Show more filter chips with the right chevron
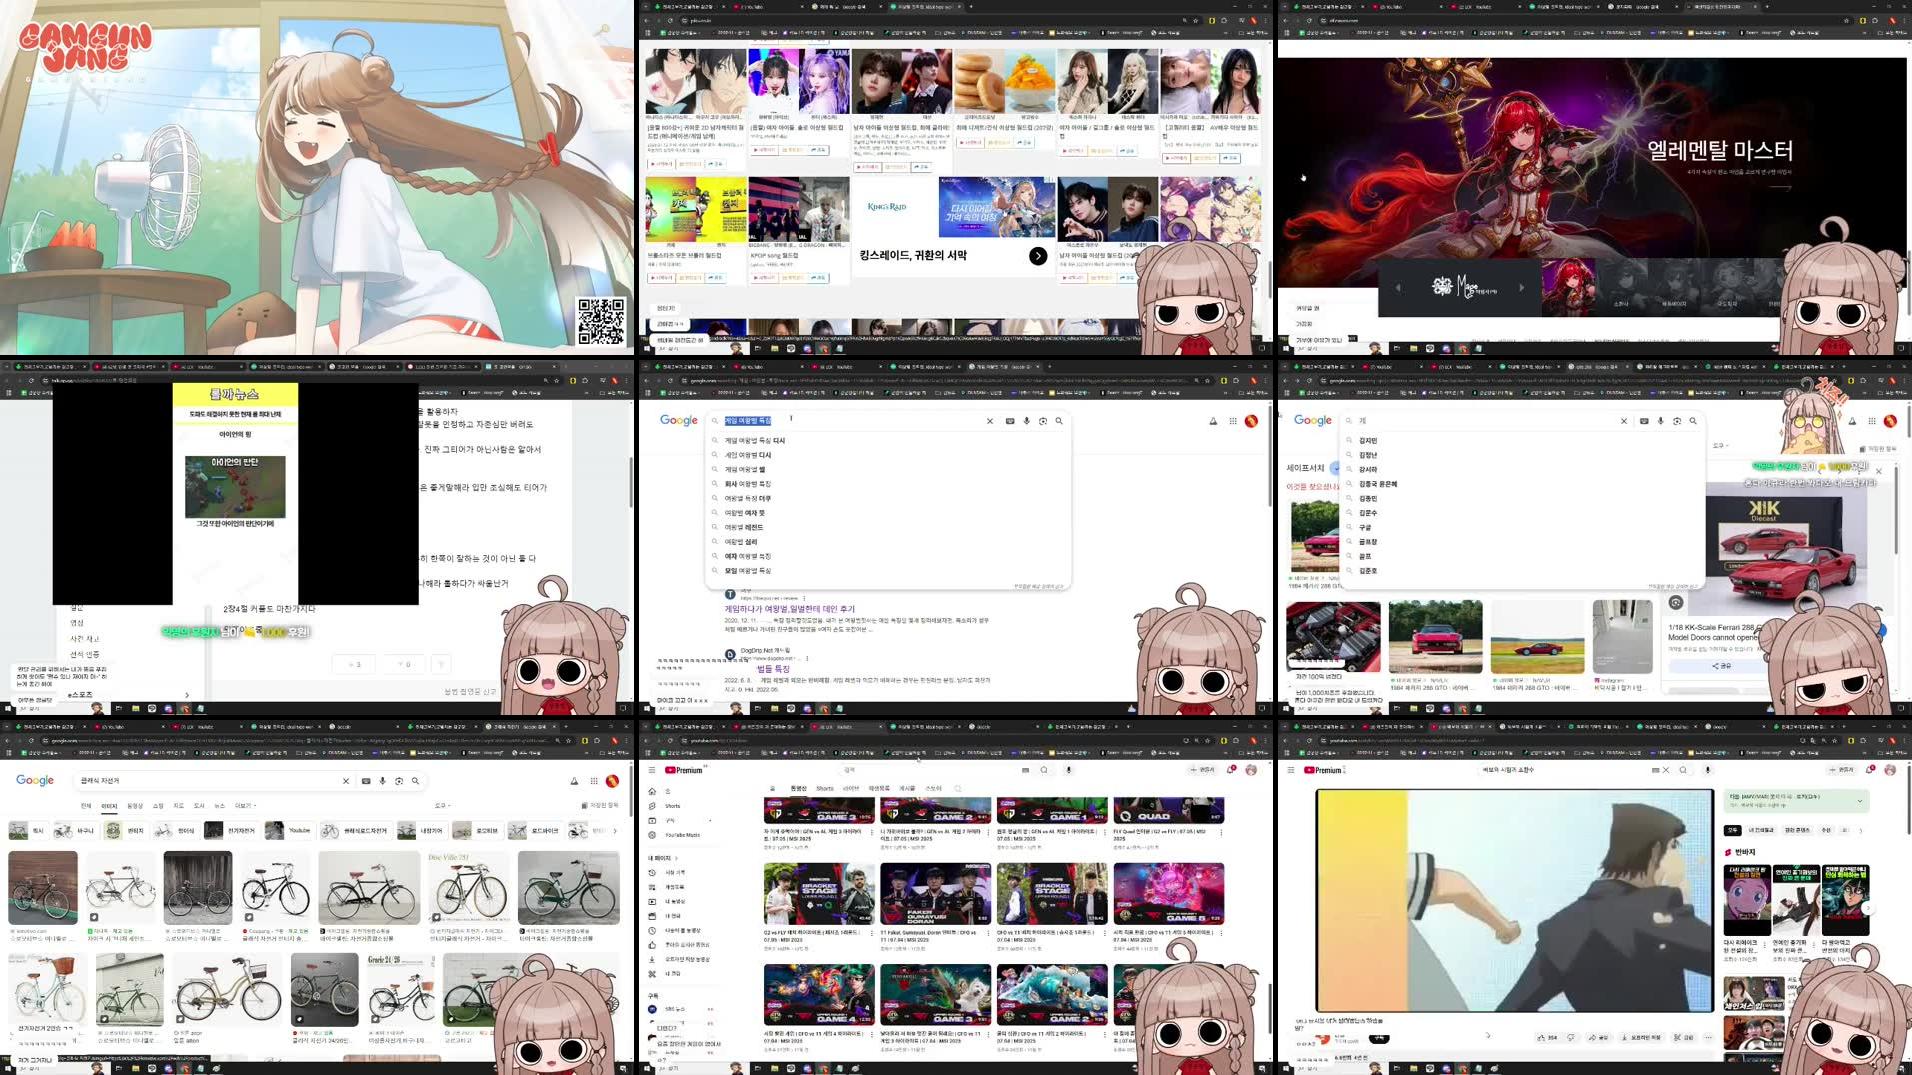 pyautogui.click(x=1861, y=830)
